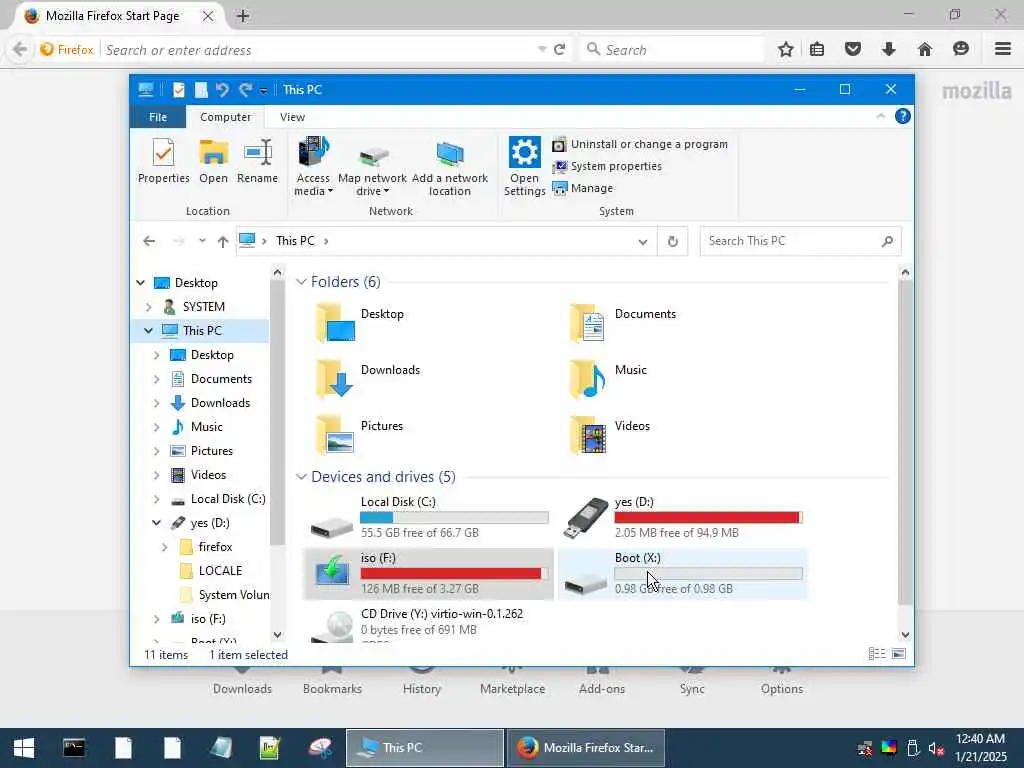Go back in Explorer navigation

point(150,241)
